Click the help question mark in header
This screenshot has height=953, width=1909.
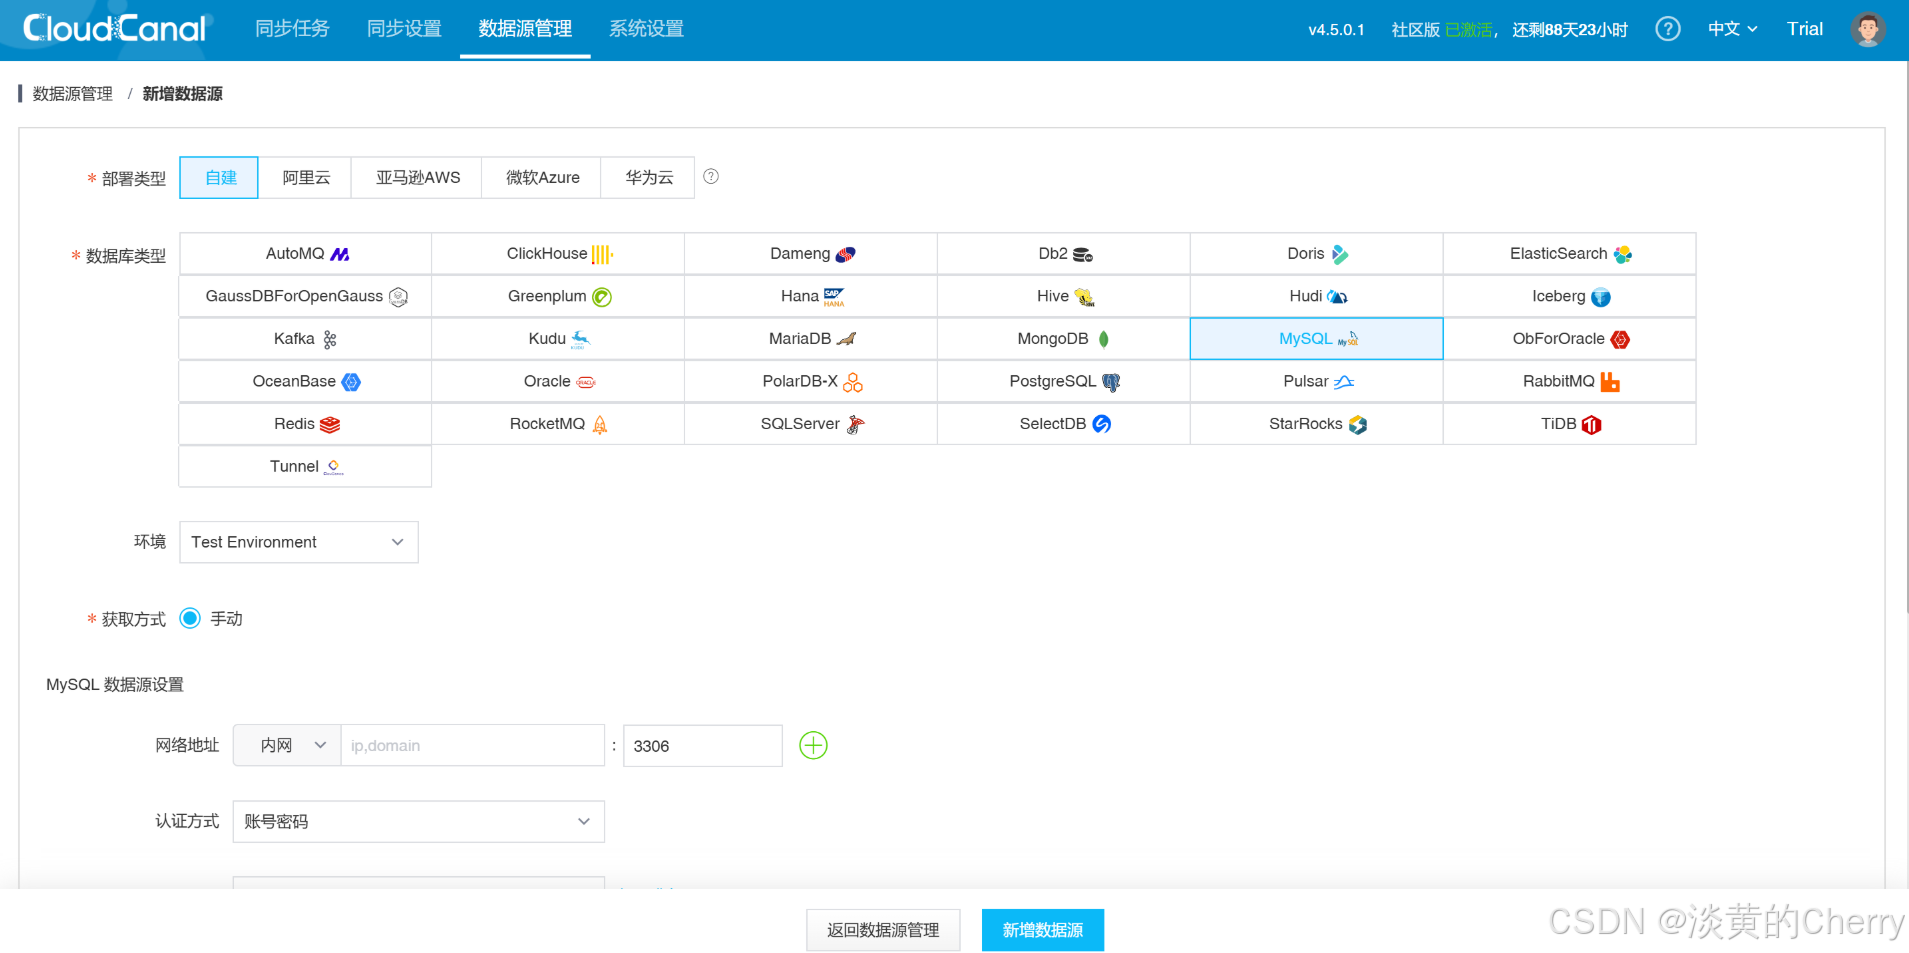tap(1667, 29)
